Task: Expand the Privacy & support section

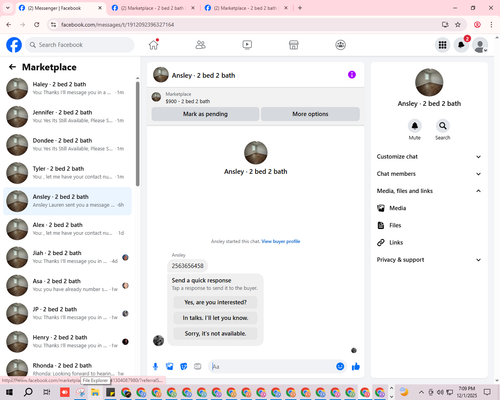Action: point(429,260)
